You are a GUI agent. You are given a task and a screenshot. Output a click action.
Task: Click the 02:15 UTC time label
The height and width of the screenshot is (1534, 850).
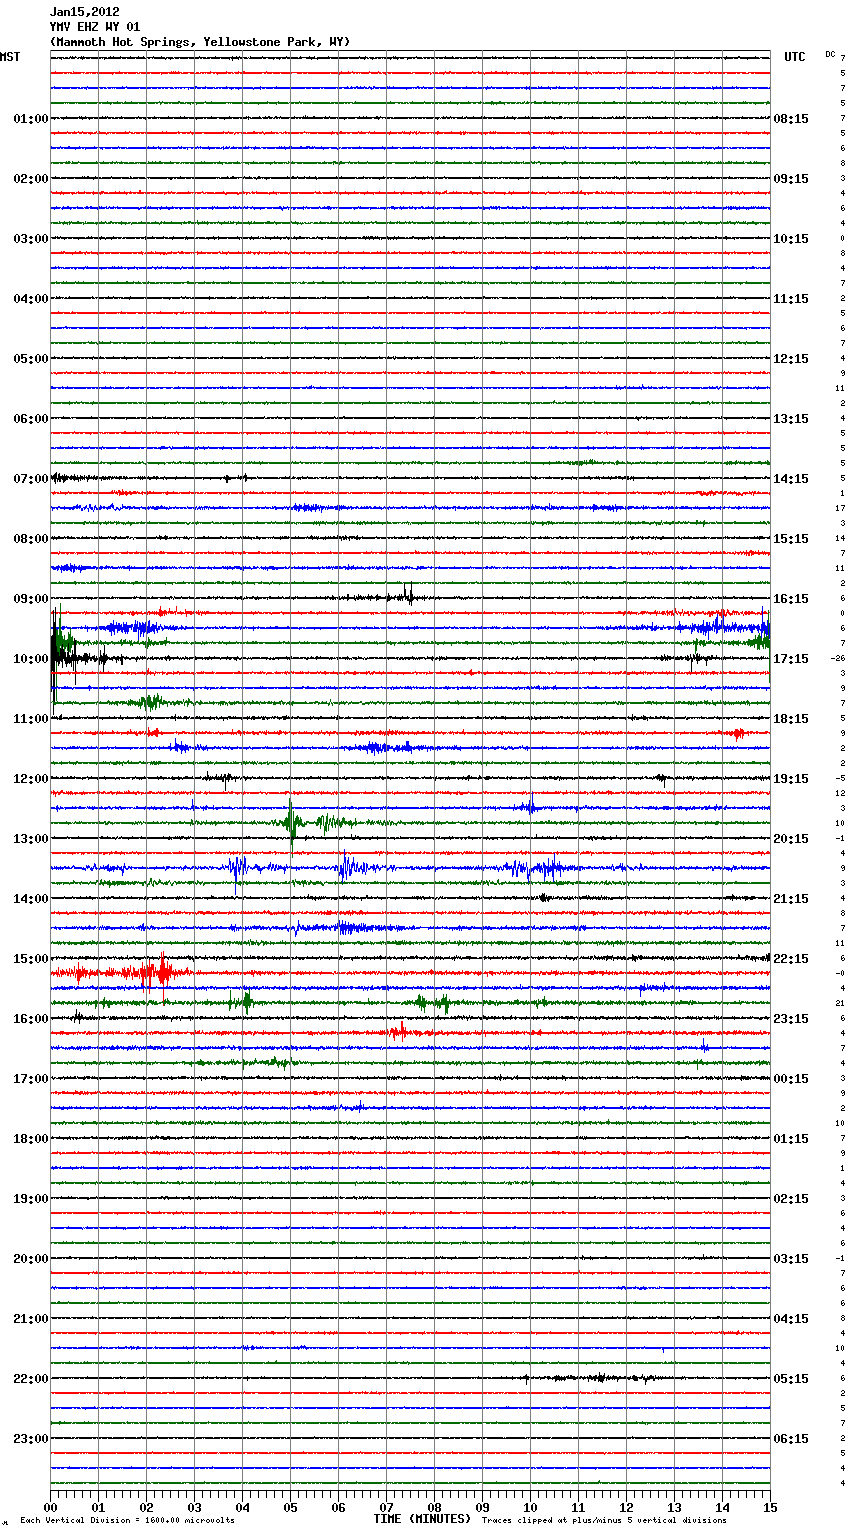(791, 1199)
